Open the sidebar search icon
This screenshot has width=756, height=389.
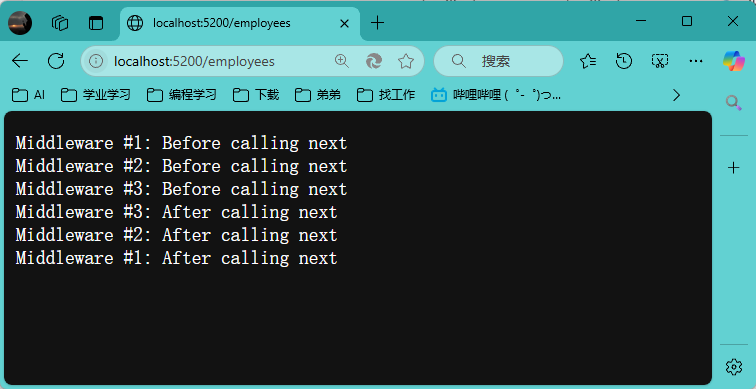coord(733,103)
